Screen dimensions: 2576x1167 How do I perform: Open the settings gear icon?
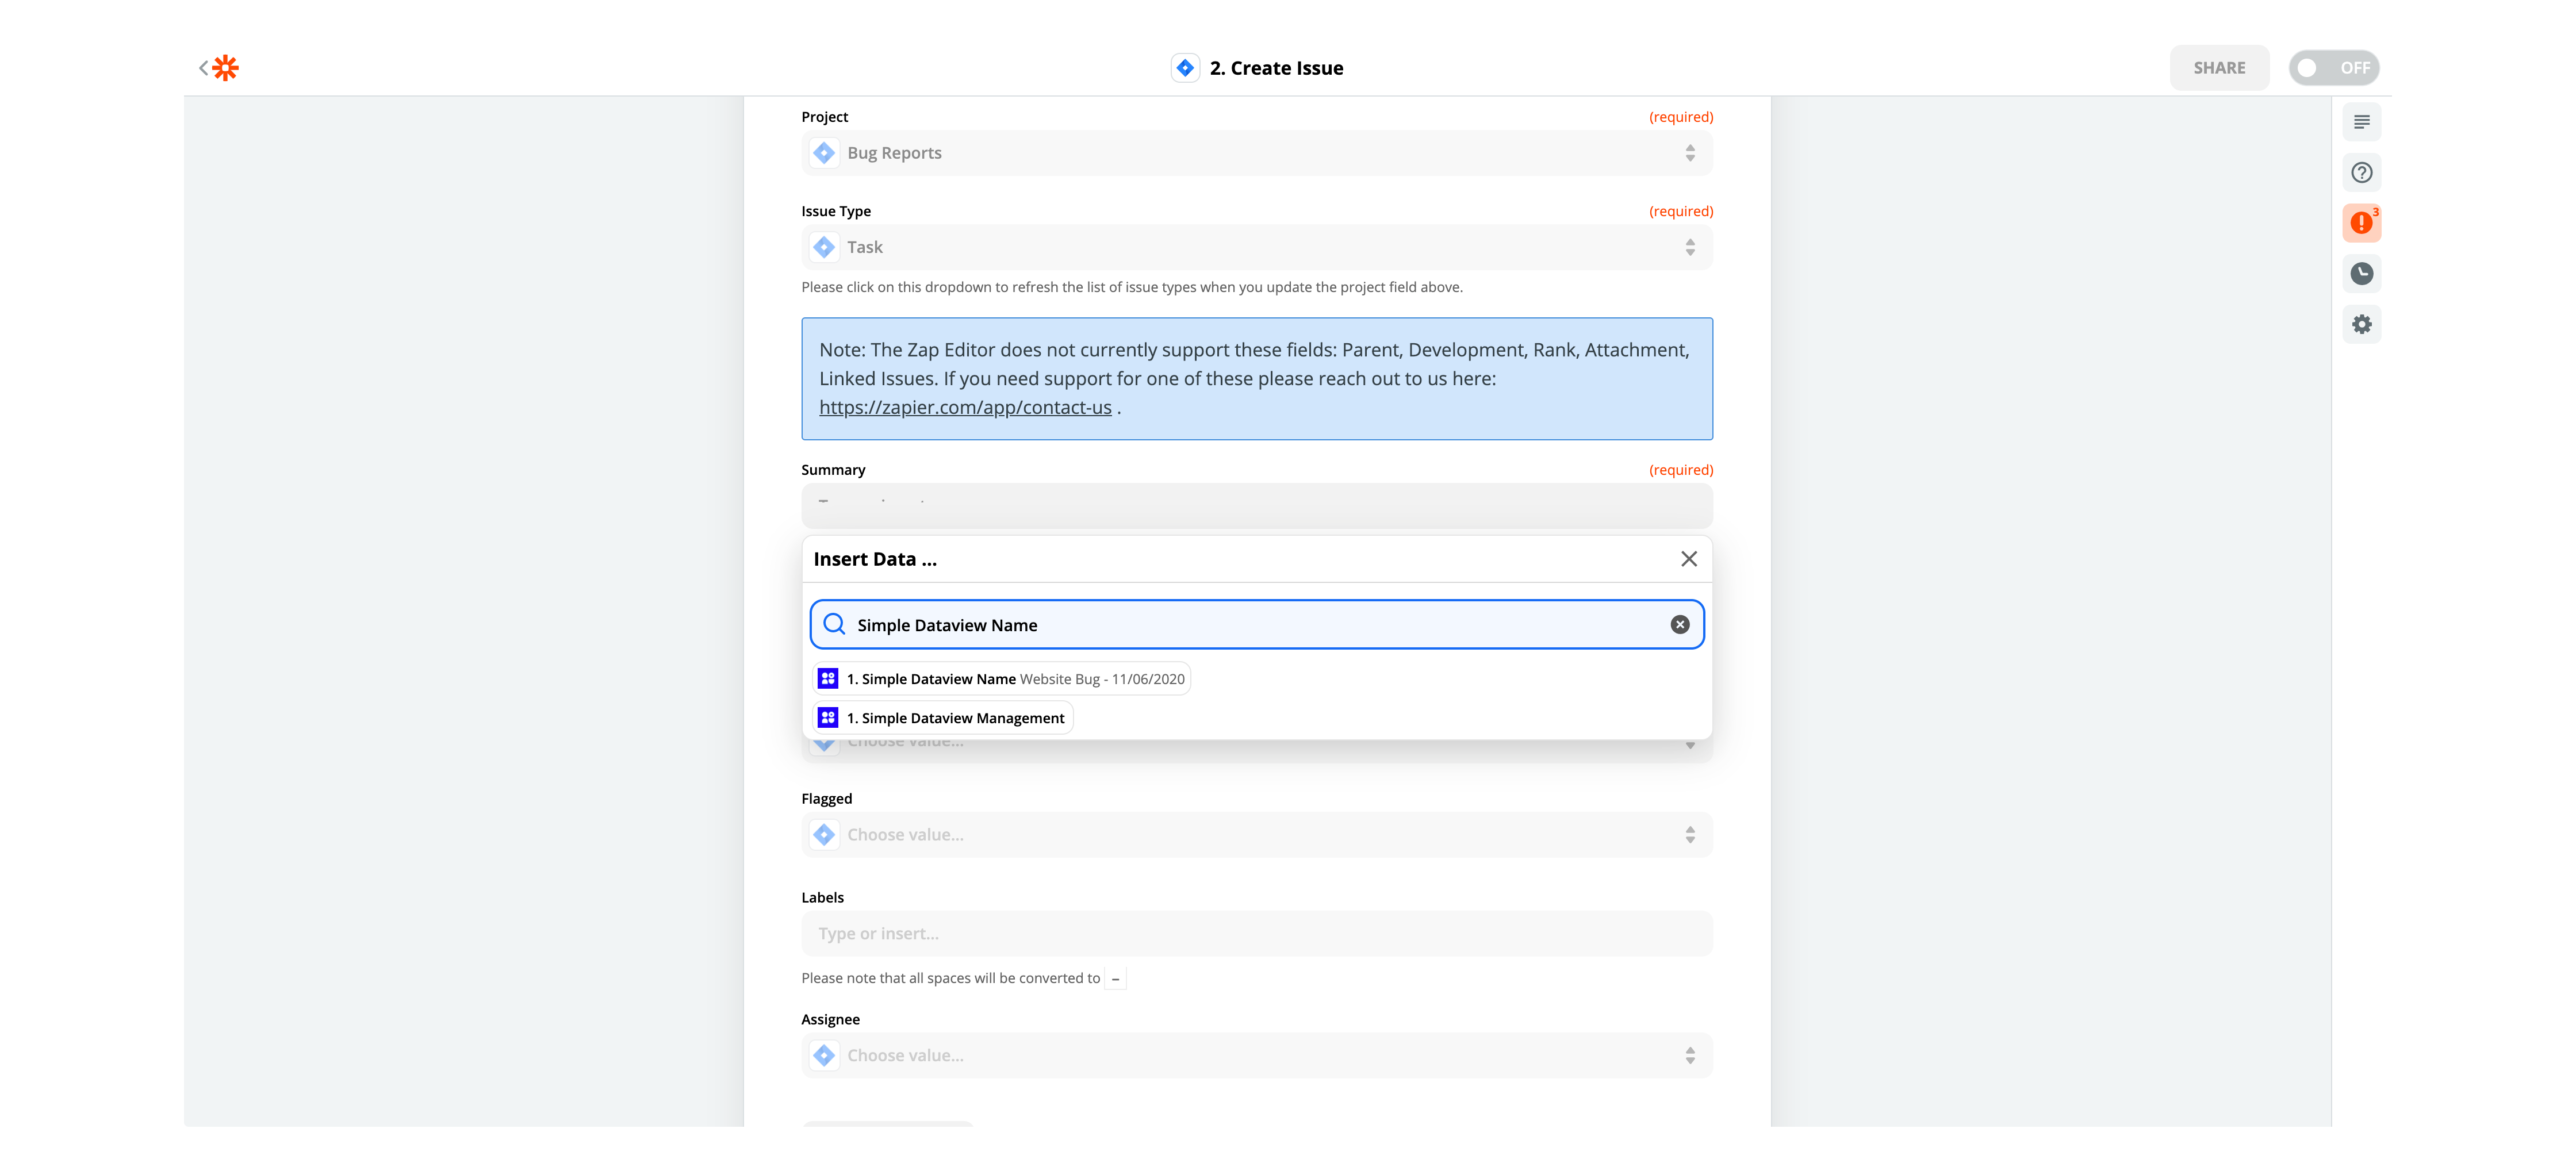2361,325
